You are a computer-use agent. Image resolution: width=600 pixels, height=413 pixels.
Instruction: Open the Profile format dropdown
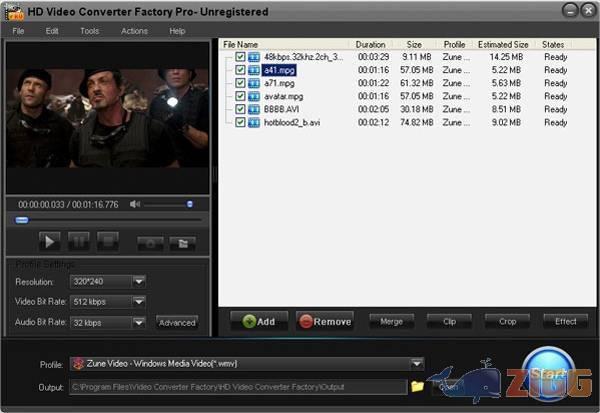click(417, 364)
